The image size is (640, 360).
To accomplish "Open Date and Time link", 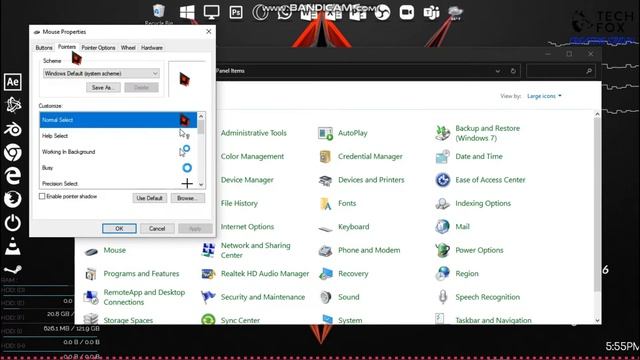I will click(x=479, y=156).
